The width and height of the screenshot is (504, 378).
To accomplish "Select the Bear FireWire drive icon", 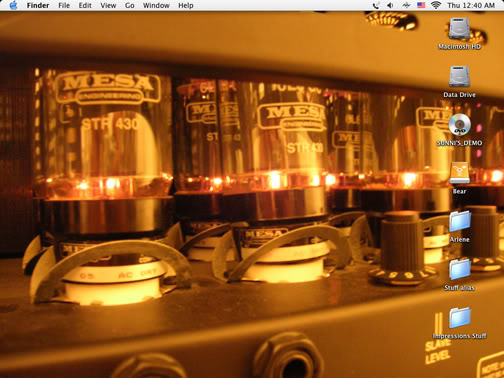I will coord(459,173).
